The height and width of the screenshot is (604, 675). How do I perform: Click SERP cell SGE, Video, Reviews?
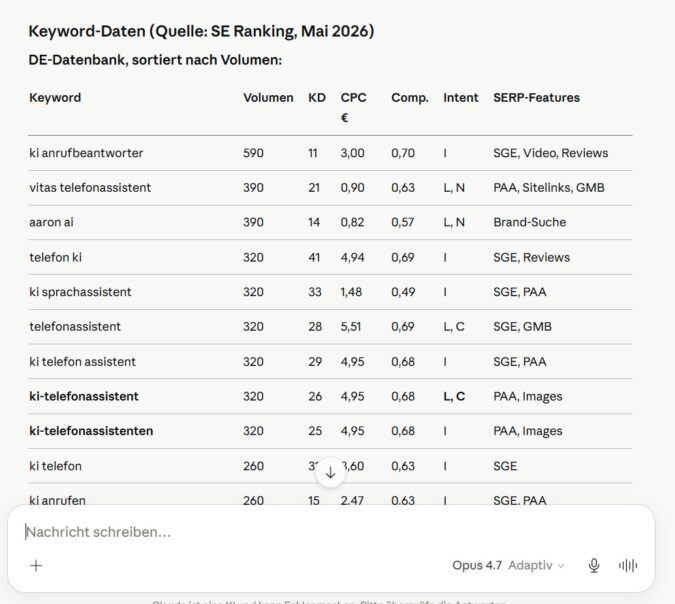tap(551, 153)
